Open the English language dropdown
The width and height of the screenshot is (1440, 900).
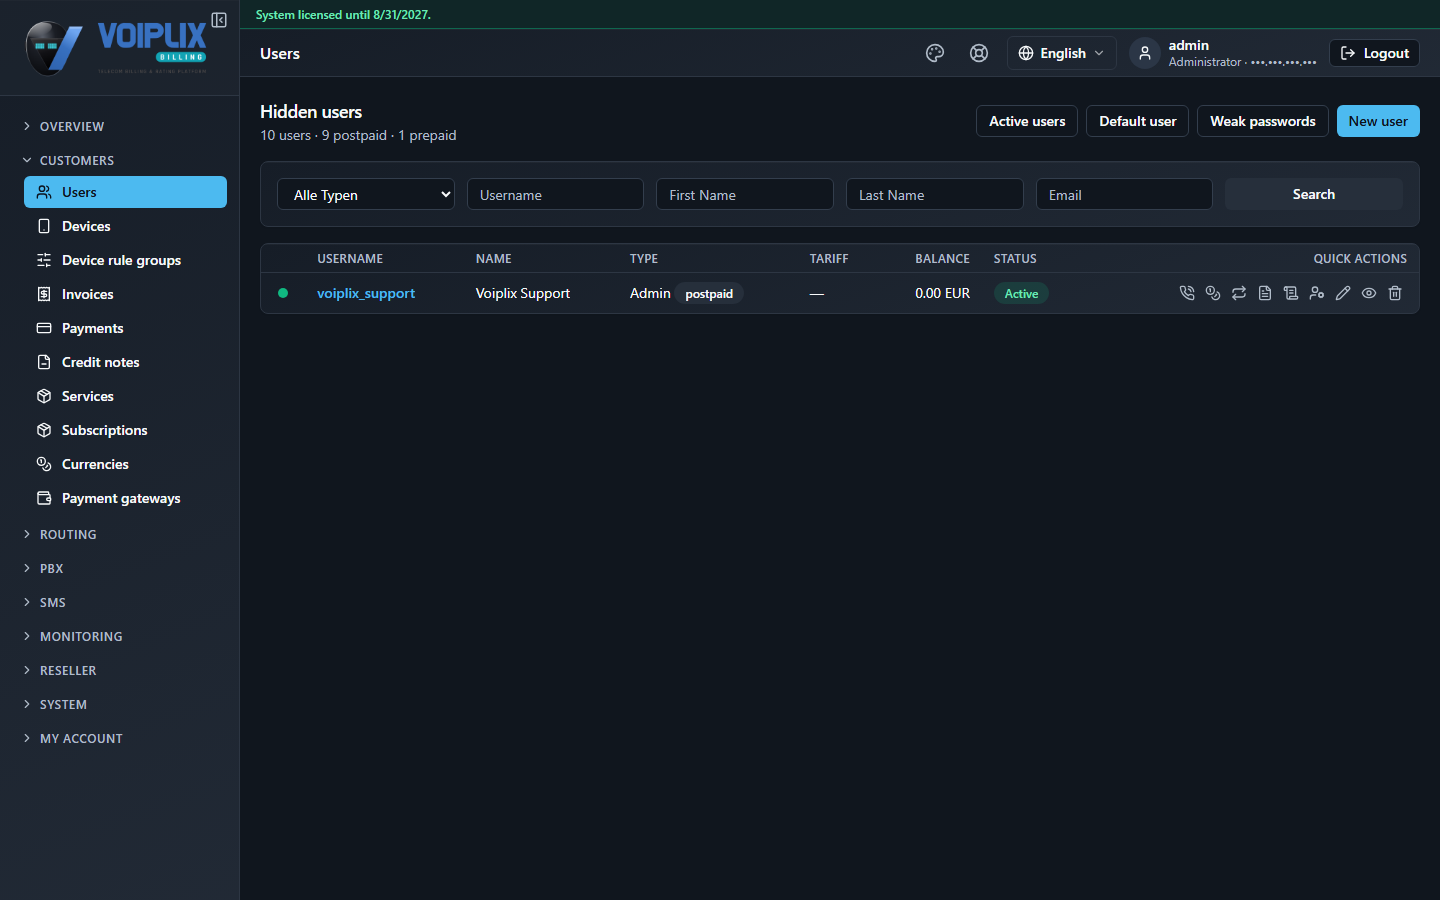pyautogui.click(x=1061, y=53)
